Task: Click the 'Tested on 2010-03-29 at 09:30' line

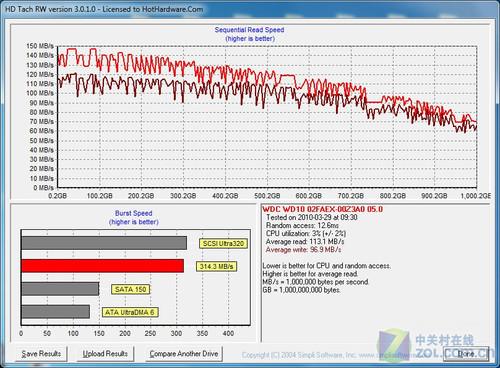Action: coord(311,217)
